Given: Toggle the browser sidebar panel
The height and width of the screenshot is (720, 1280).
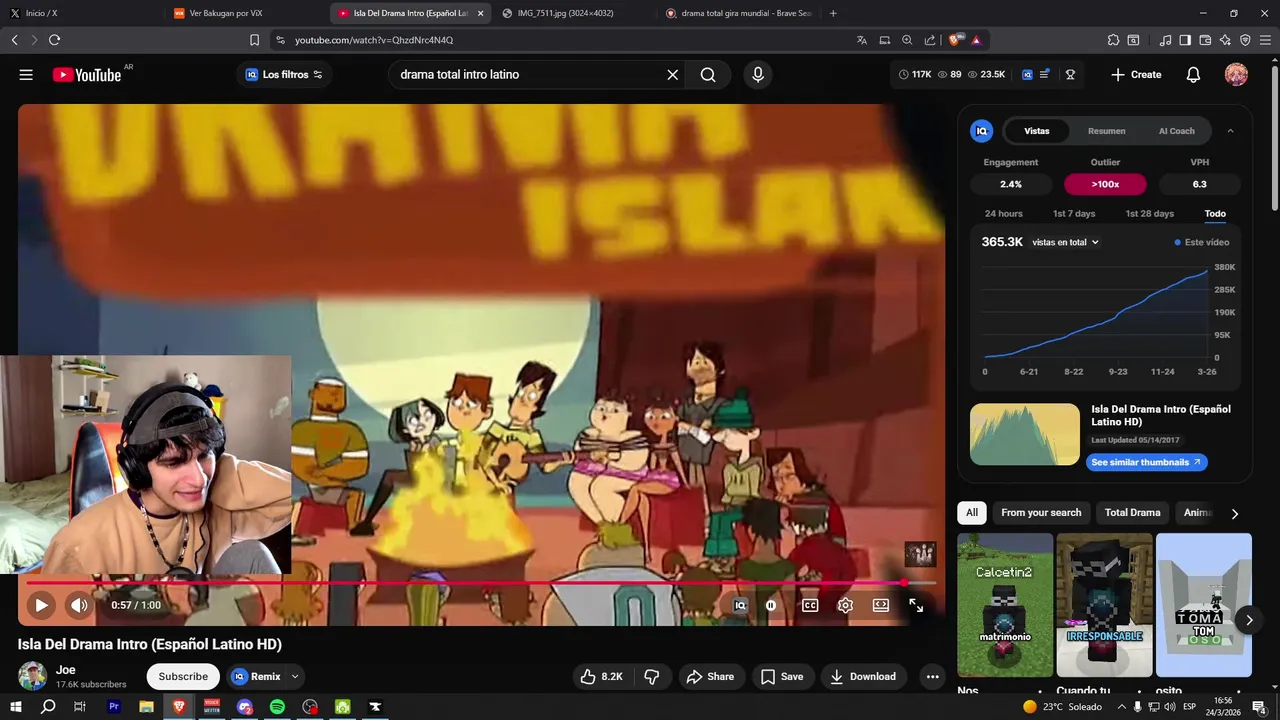Looking at the screenshot, I should [x=1185, y=40].
